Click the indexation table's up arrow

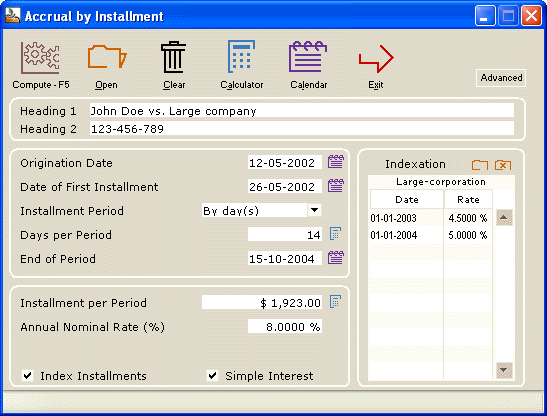pyautogui.click(x=504, y=217)
